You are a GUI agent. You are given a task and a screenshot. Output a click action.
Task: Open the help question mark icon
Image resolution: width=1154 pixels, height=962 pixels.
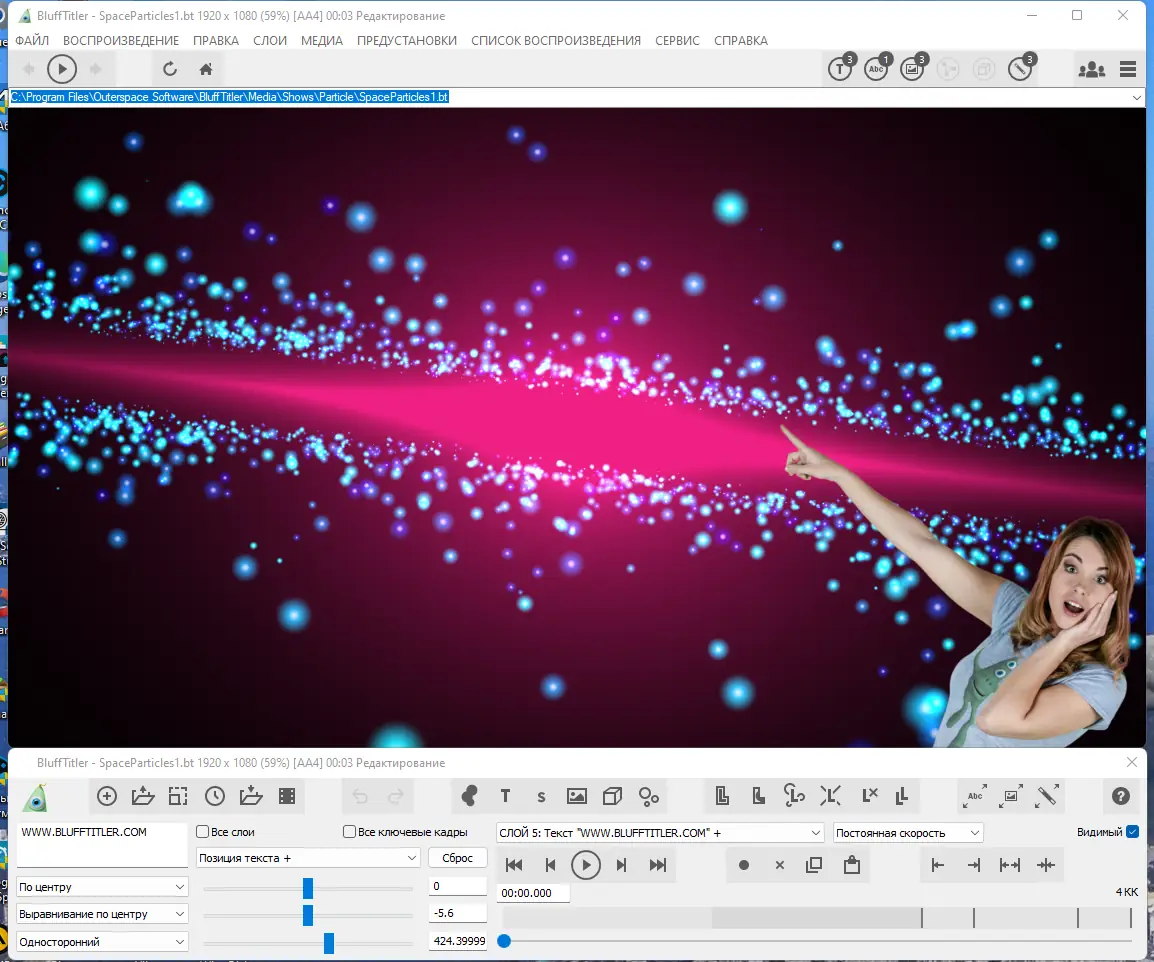1120,796
